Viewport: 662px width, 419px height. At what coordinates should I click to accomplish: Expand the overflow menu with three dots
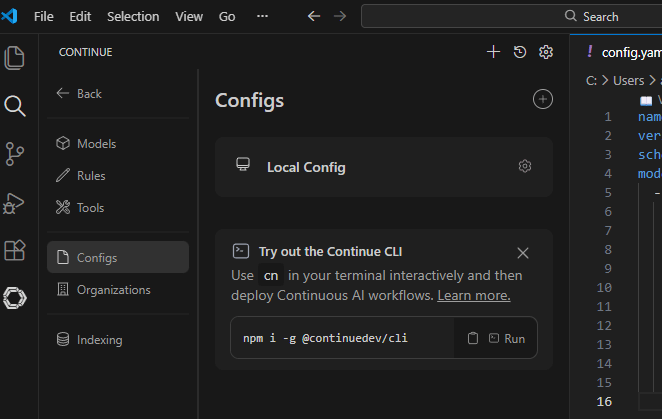(262, 17)
